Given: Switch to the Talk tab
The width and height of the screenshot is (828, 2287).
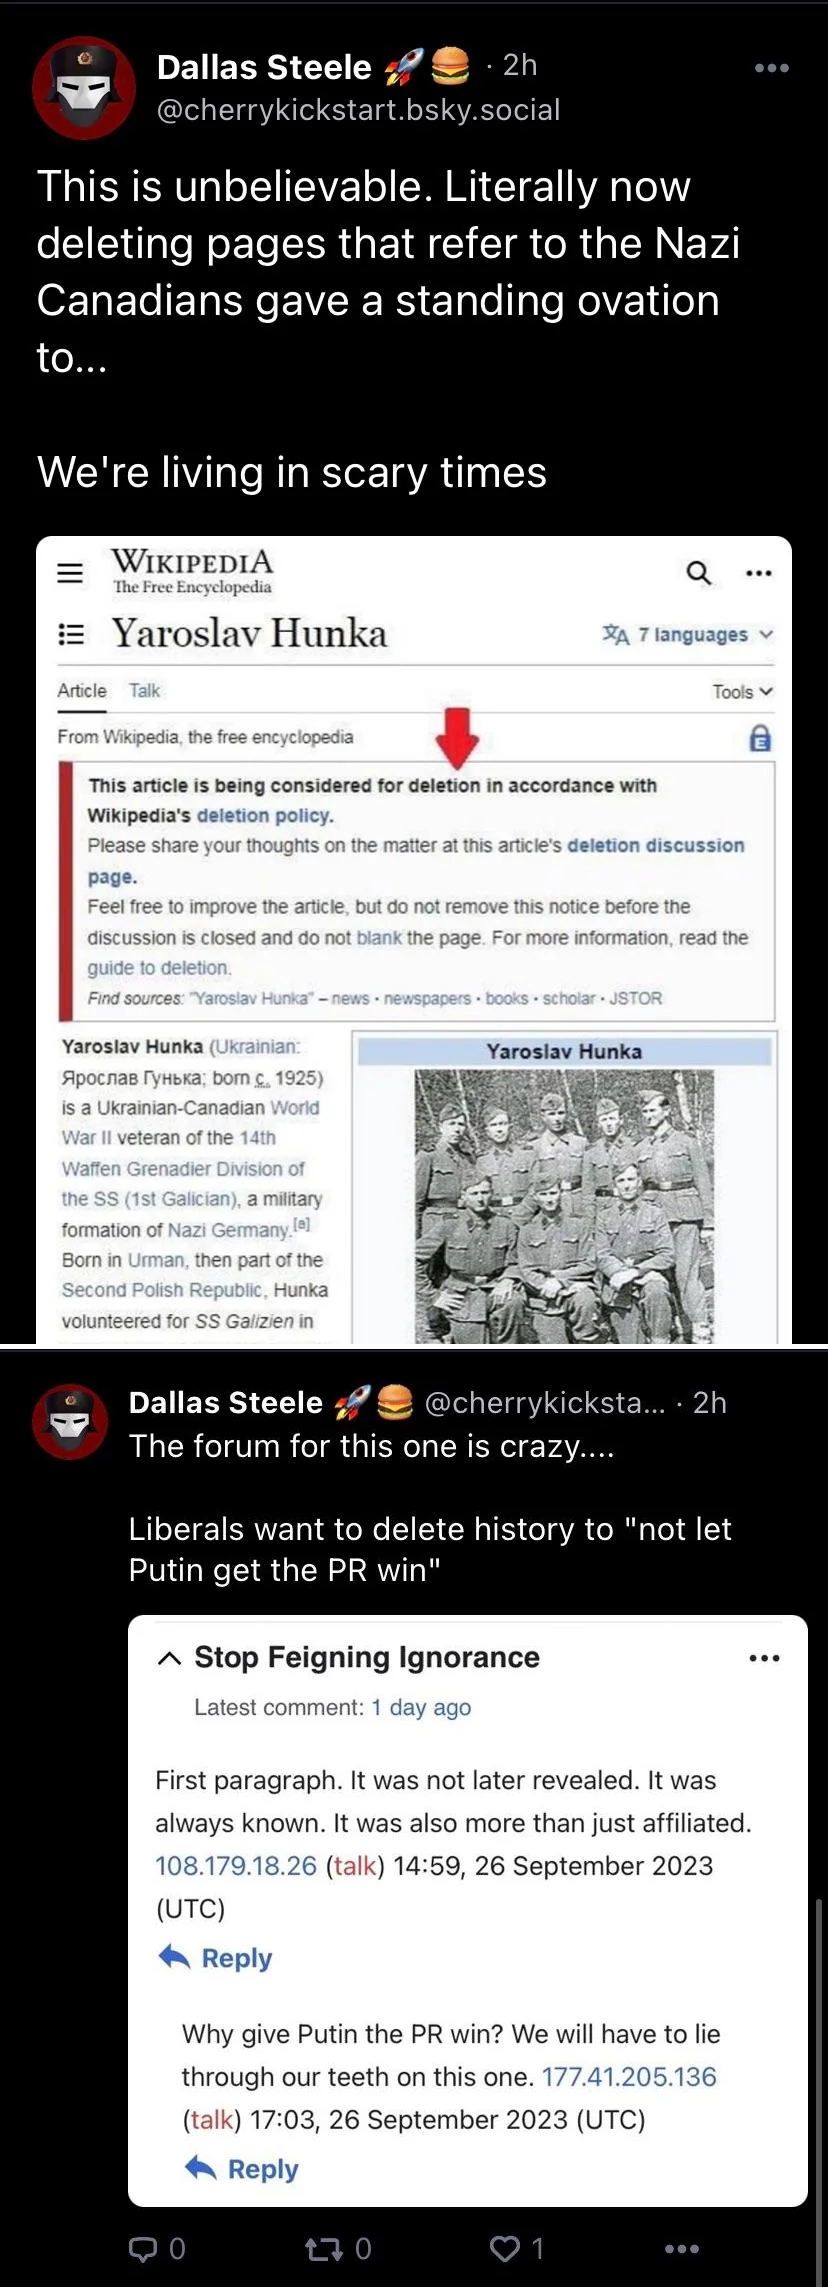Looking at the screenshot, I should [x=144, y=691].
